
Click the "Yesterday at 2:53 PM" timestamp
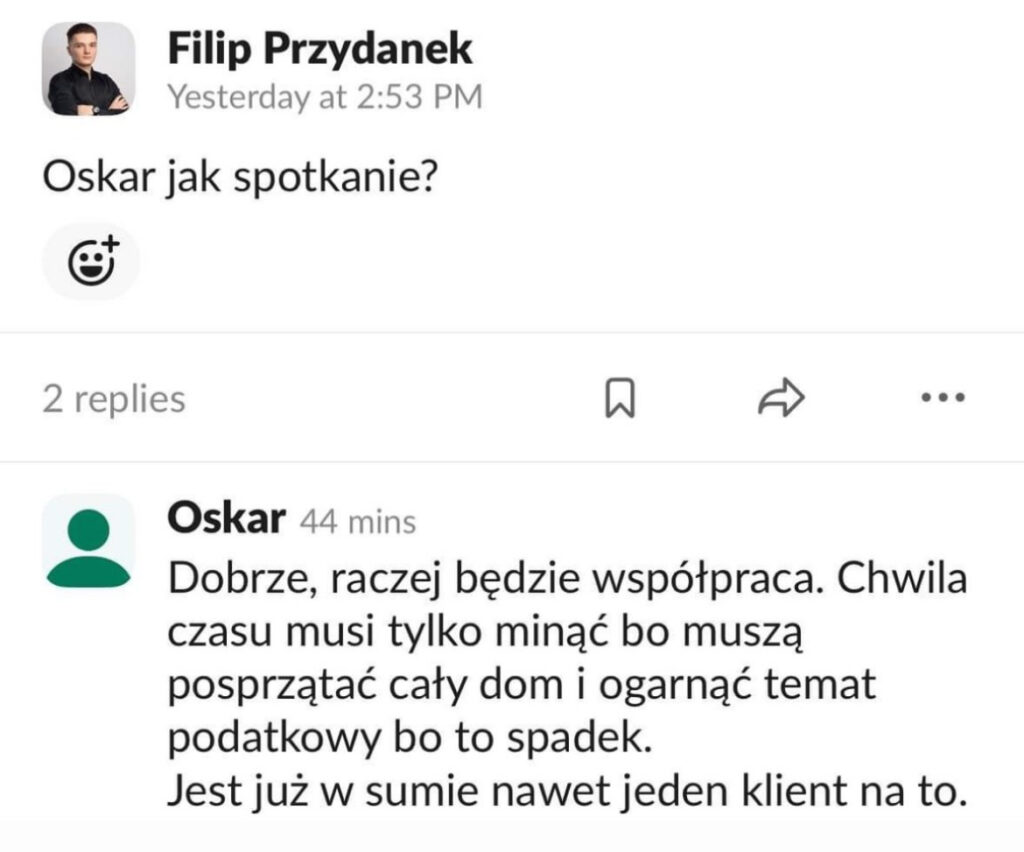point(324,97)
